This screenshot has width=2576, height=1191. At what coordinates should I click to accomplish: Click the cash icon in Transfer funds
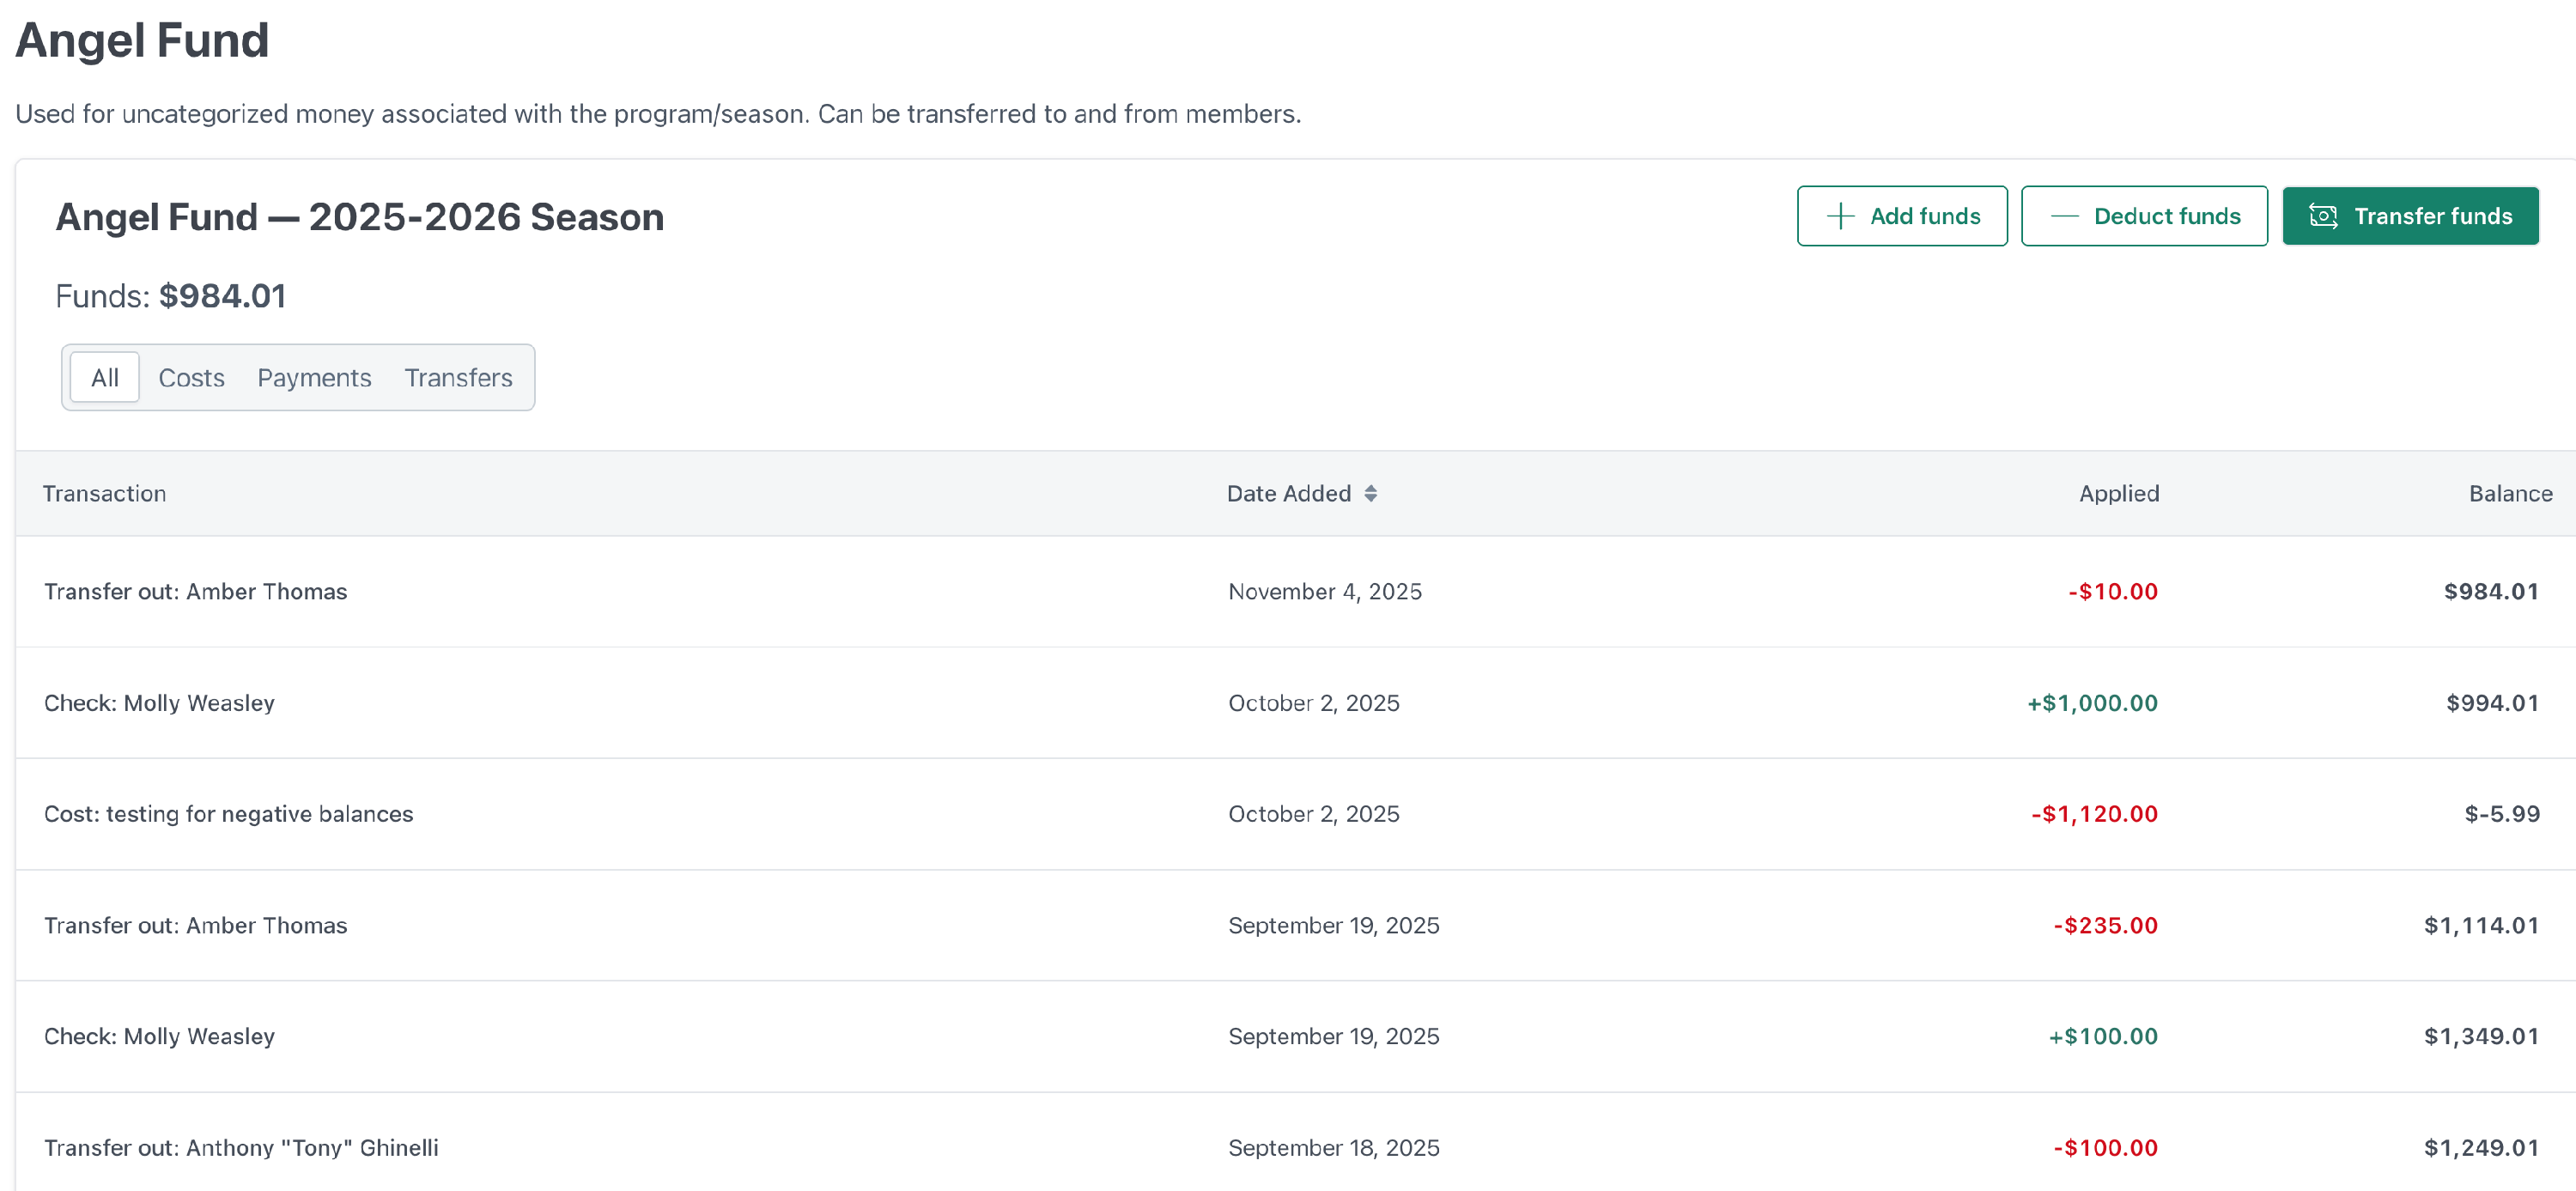pos(2323,216)
